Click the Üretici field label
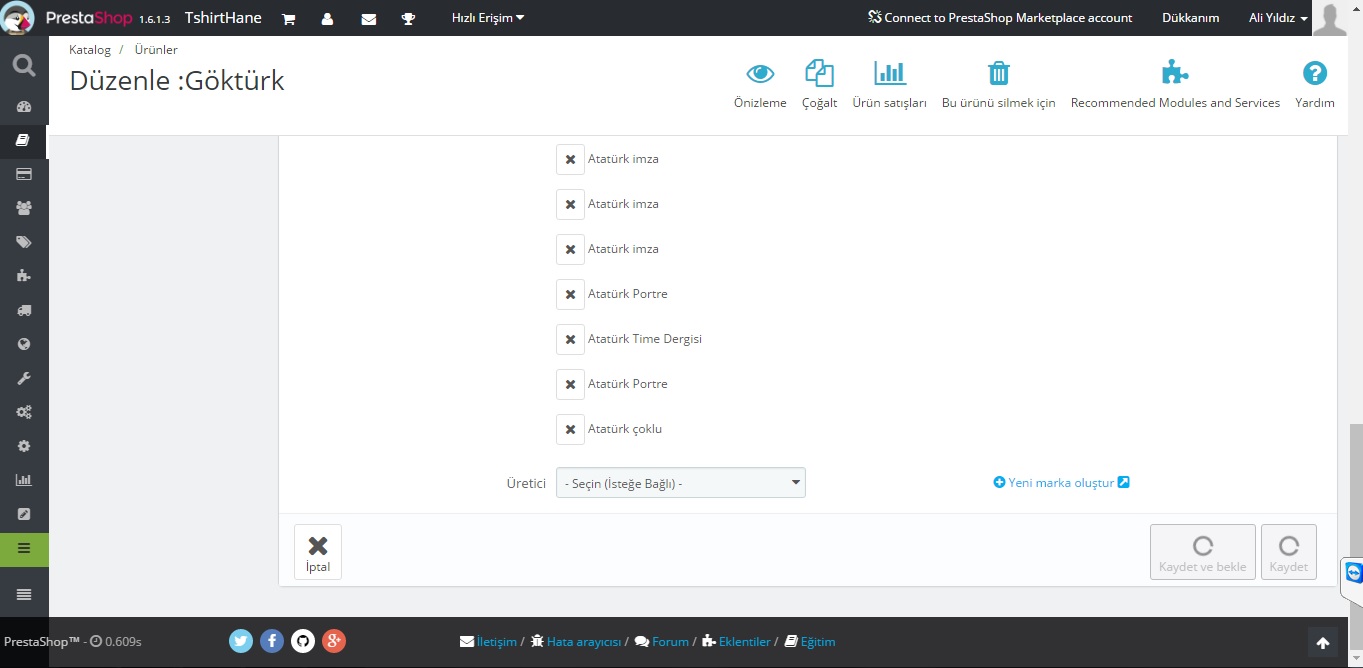1363x668 pixels. (526, 483)
